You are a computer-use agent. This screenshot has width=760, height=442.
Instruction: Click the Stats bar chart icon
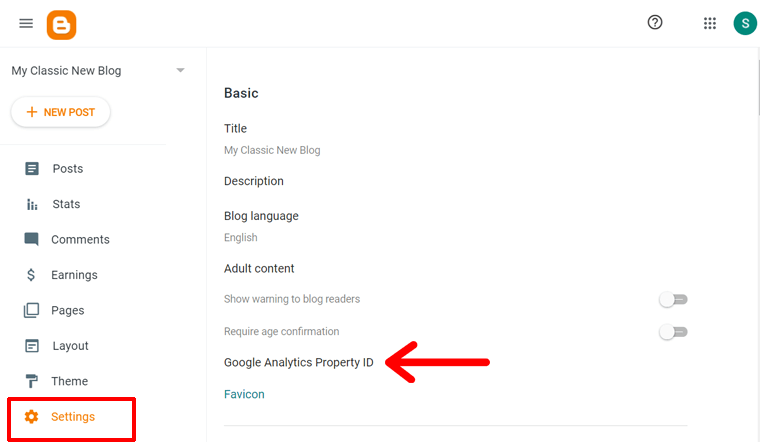[x=32, y=204]
